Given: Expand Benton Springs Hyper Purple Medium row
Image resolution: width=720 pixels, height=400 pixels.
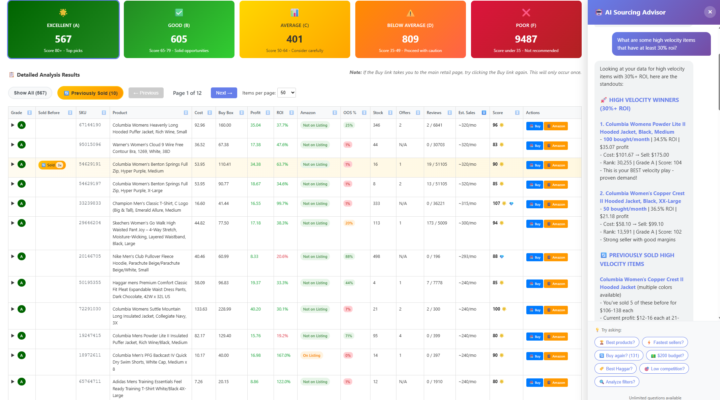Looking at the screenshot, I should [12, 164].
